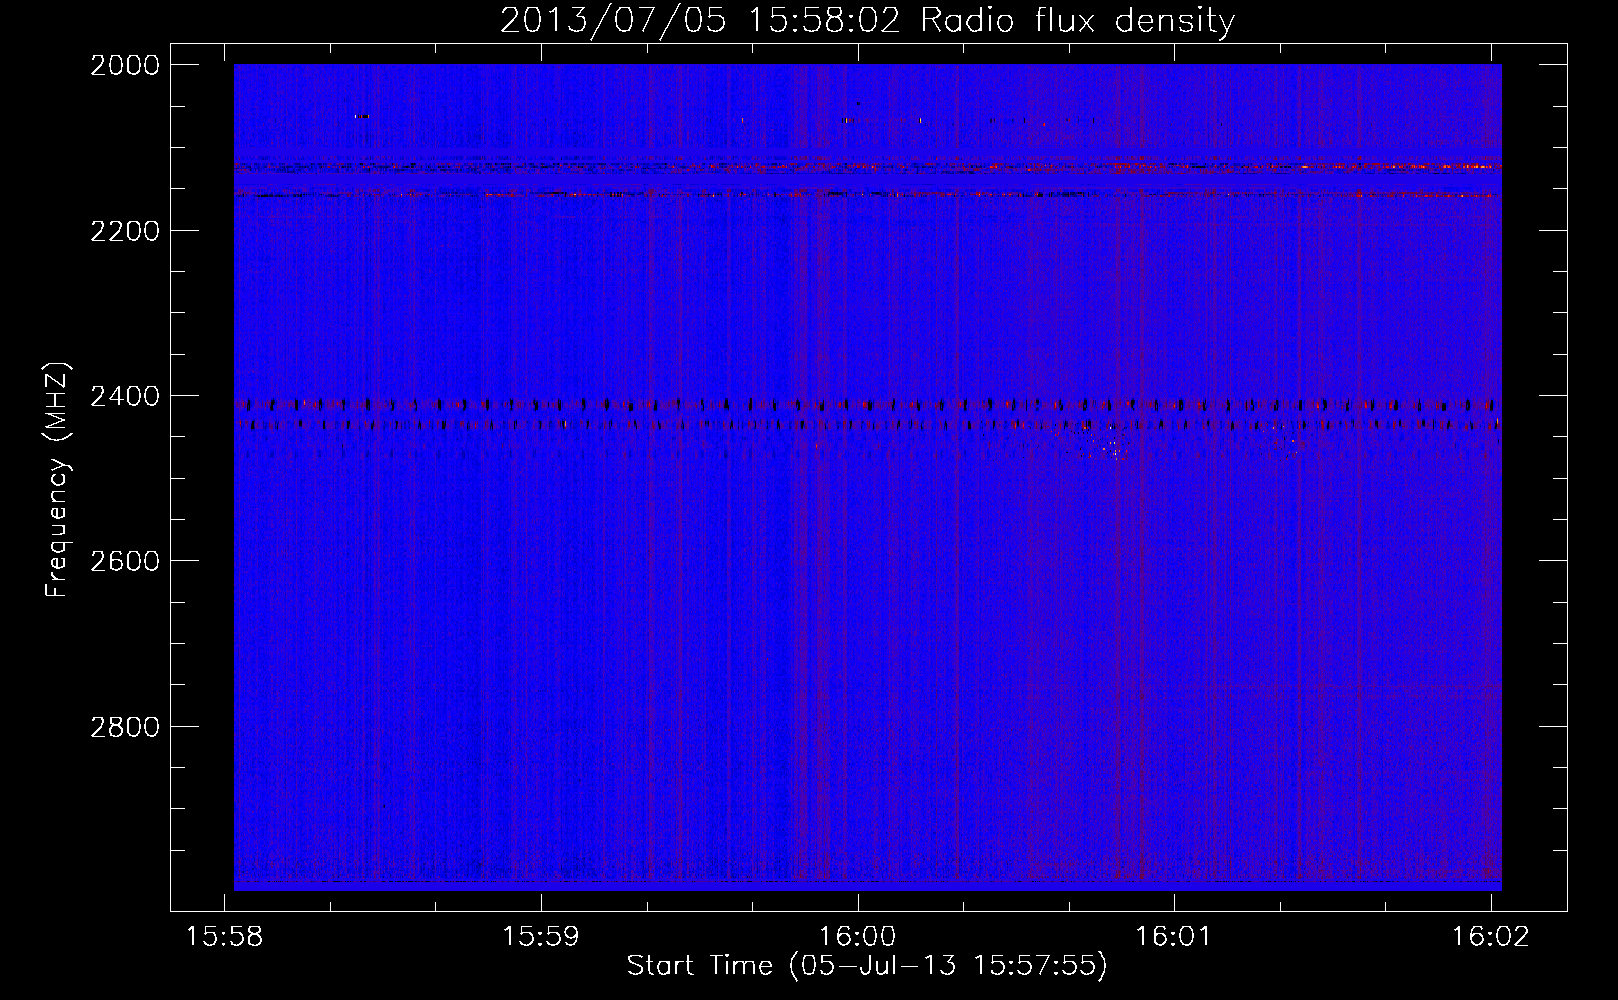Click the dashed black band at 2400 MHz
The image size is (1618, 1000).
click(x=700, y=405)
